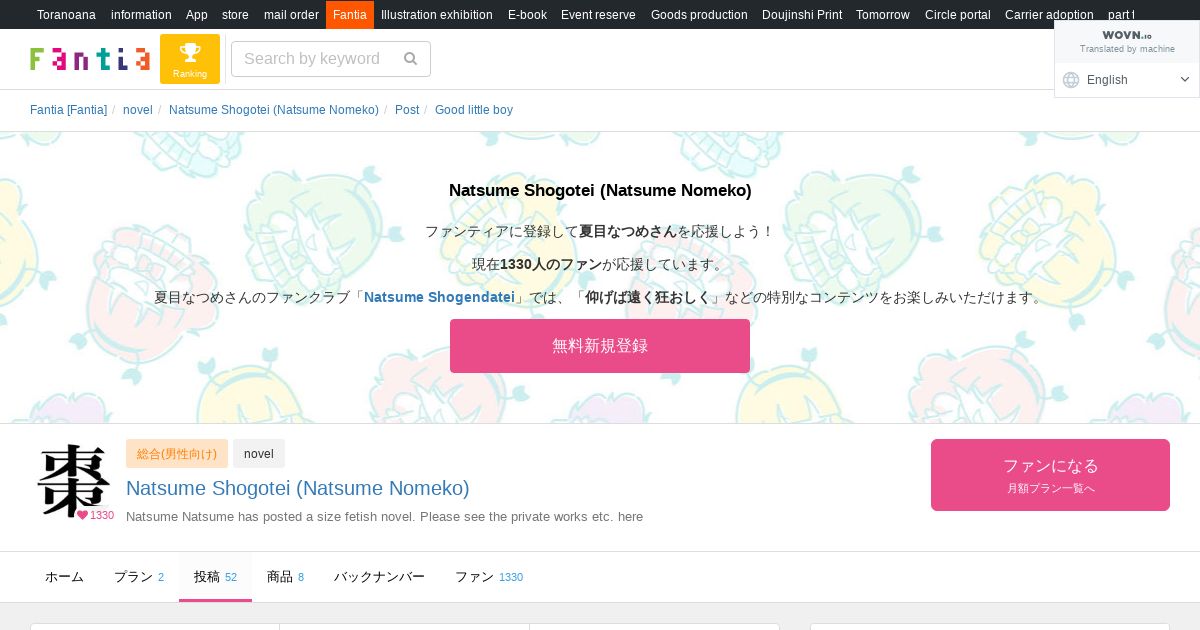Viewport: 1200px width, 630px height.
Task: Click the search magnifier icon
Action: [x=410, y=59]
